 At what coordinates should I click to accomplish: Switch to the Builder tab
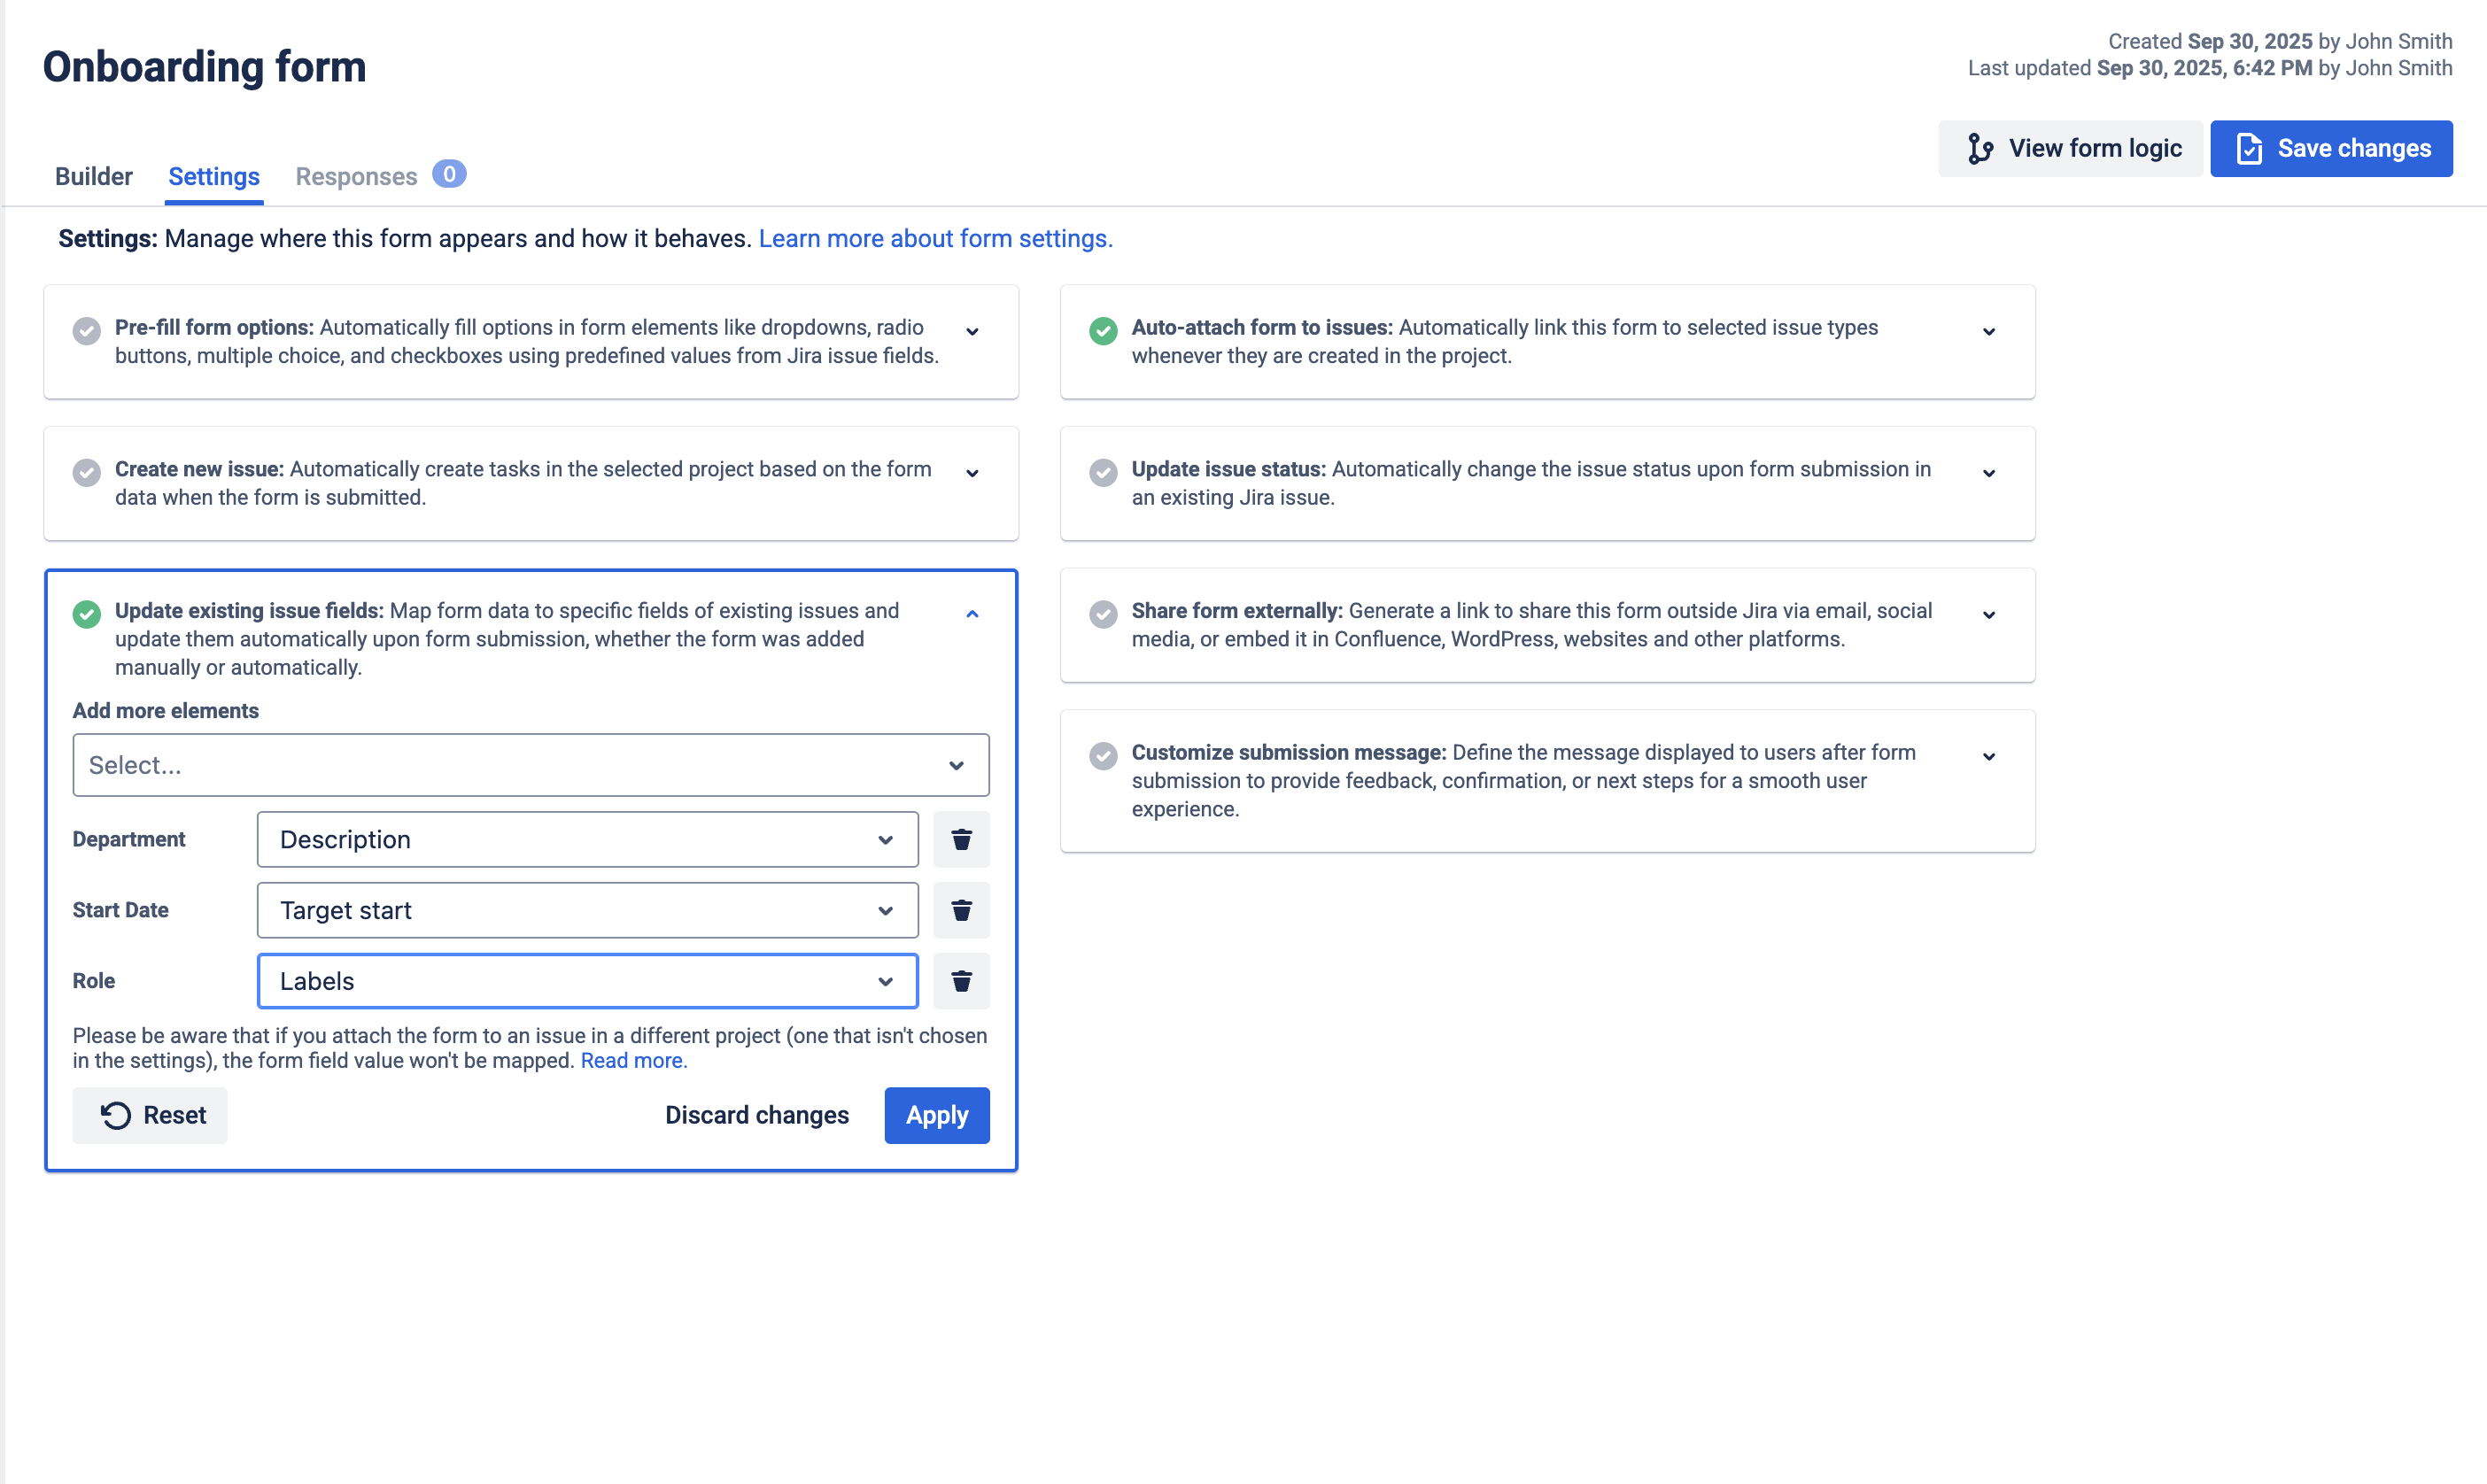point(93,176)
